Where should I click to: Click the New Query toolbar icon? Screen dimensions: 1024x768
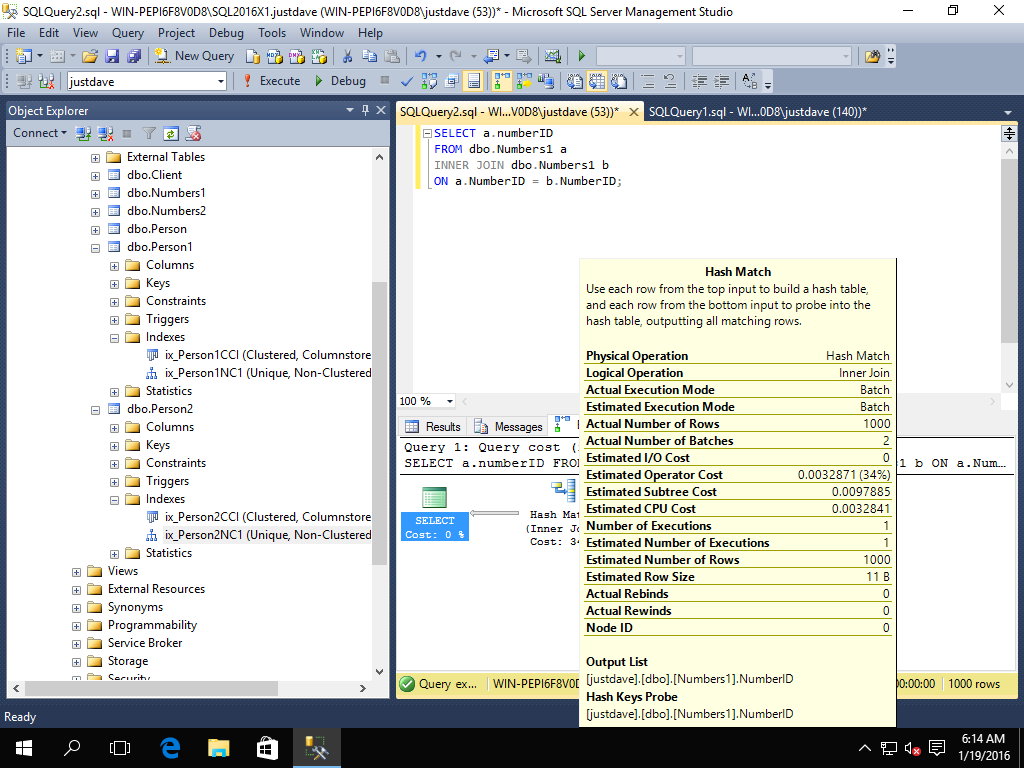(195, 56)
